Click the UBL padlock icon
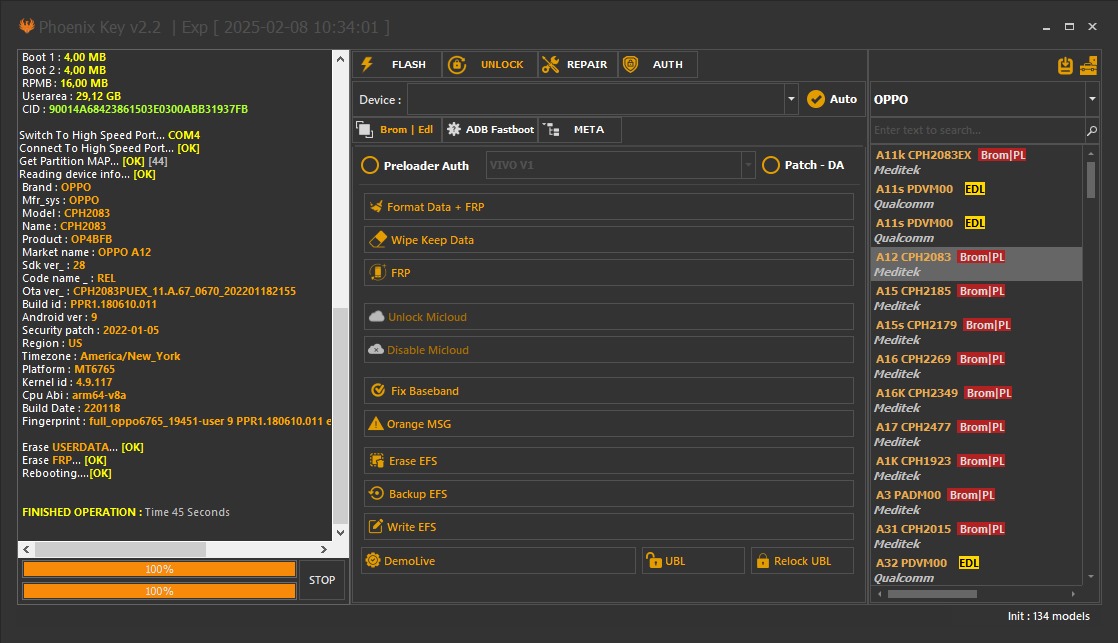This screenshot has height=643, width=1118. [x=657, y=560]
